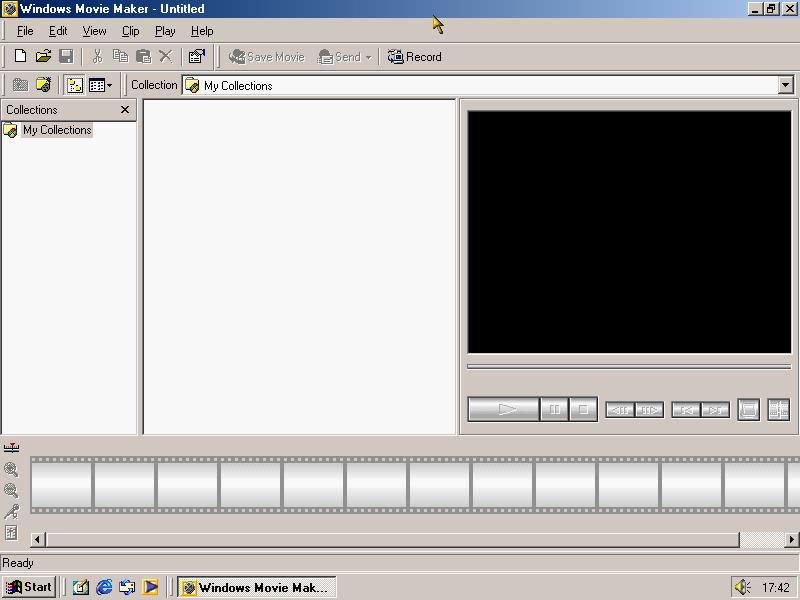Screen dimensions: 800x600
Task: Open the Play menu
Action: 165,31
